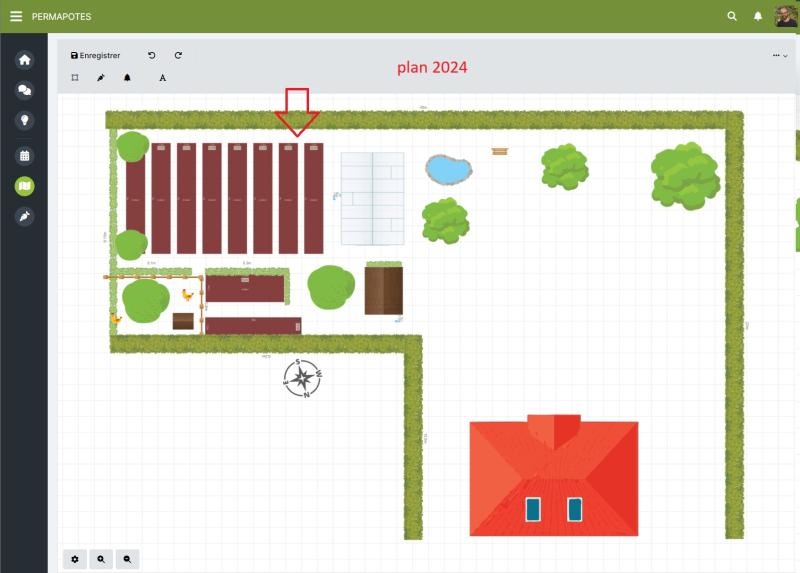Select the text tool labeled A
800x573 pixels.
163,77
